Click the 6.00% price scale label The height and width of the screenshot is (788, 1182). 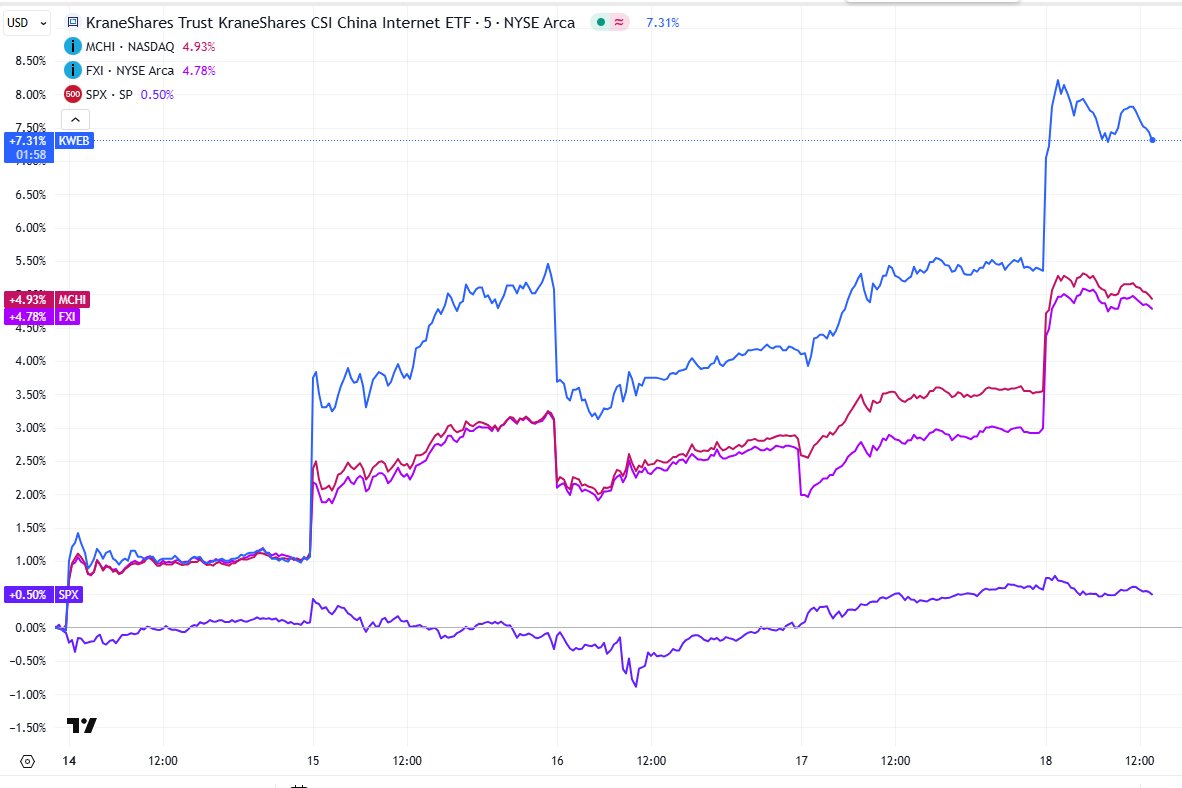pyautogui.click(x=30, y=228)
